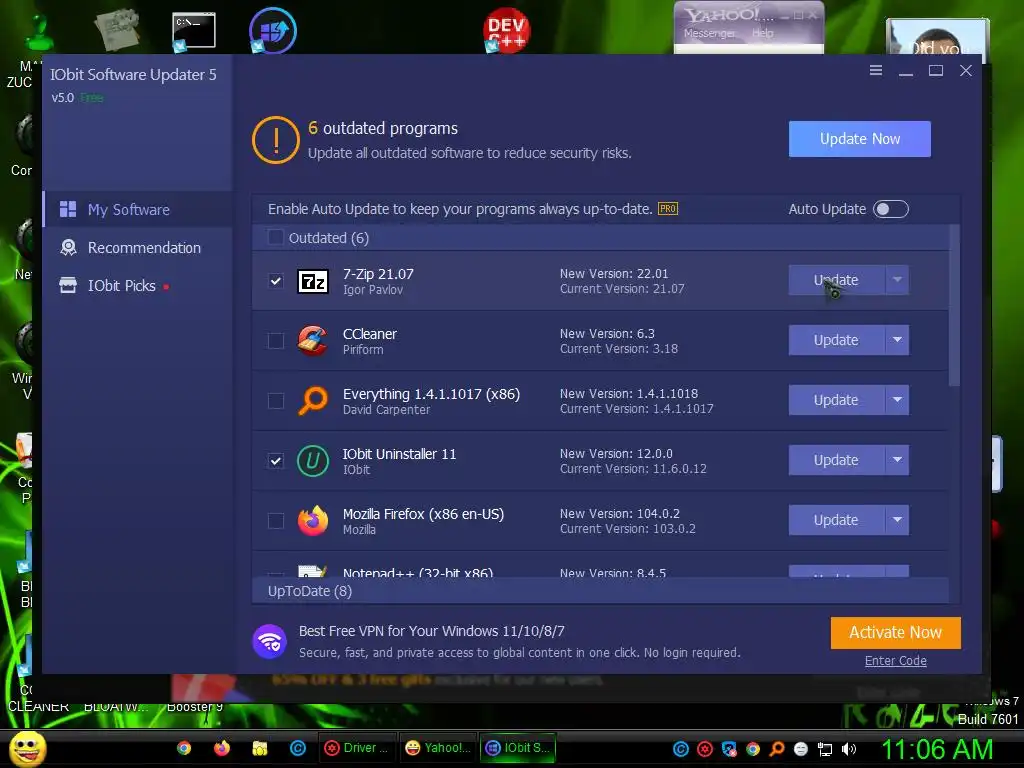Screen dimensions: 1024x768
Task: Click Help in the Yahoo! Messenger window
Action: tap(762, 33)
